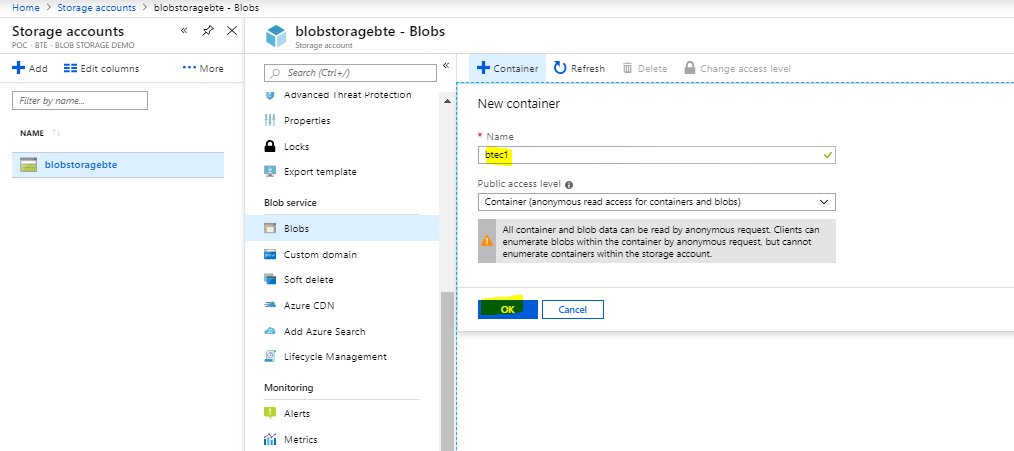1014x451 pixels.
Task: Click the + Container toolbar button
Action: click(508, 68)
